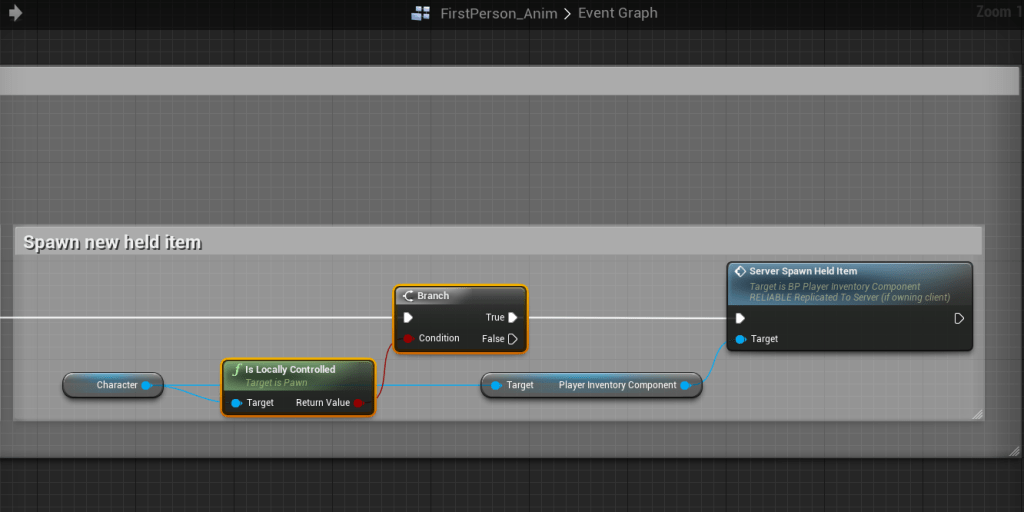Click the Branch node input execution pin

(x=408, y=318)
